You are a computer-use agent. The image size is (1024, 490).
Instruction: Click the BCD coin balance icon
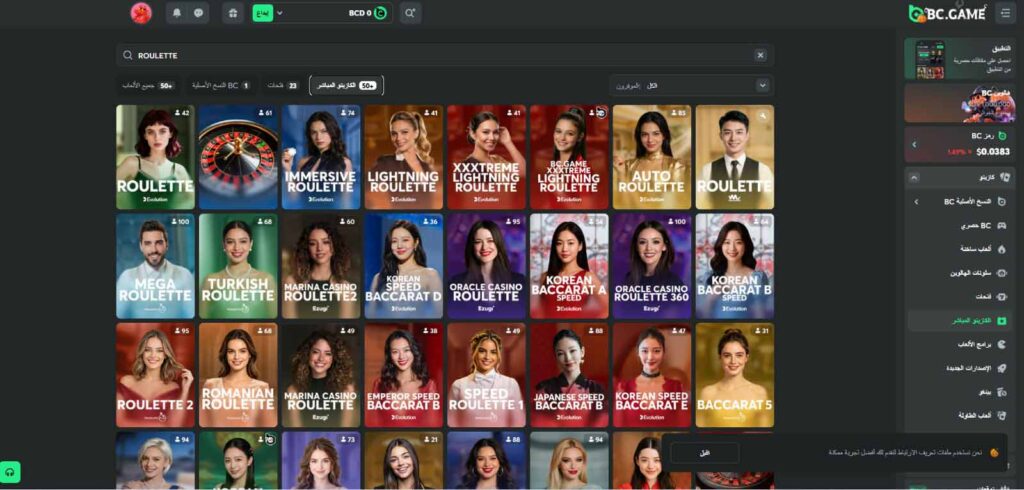[380, 12]
